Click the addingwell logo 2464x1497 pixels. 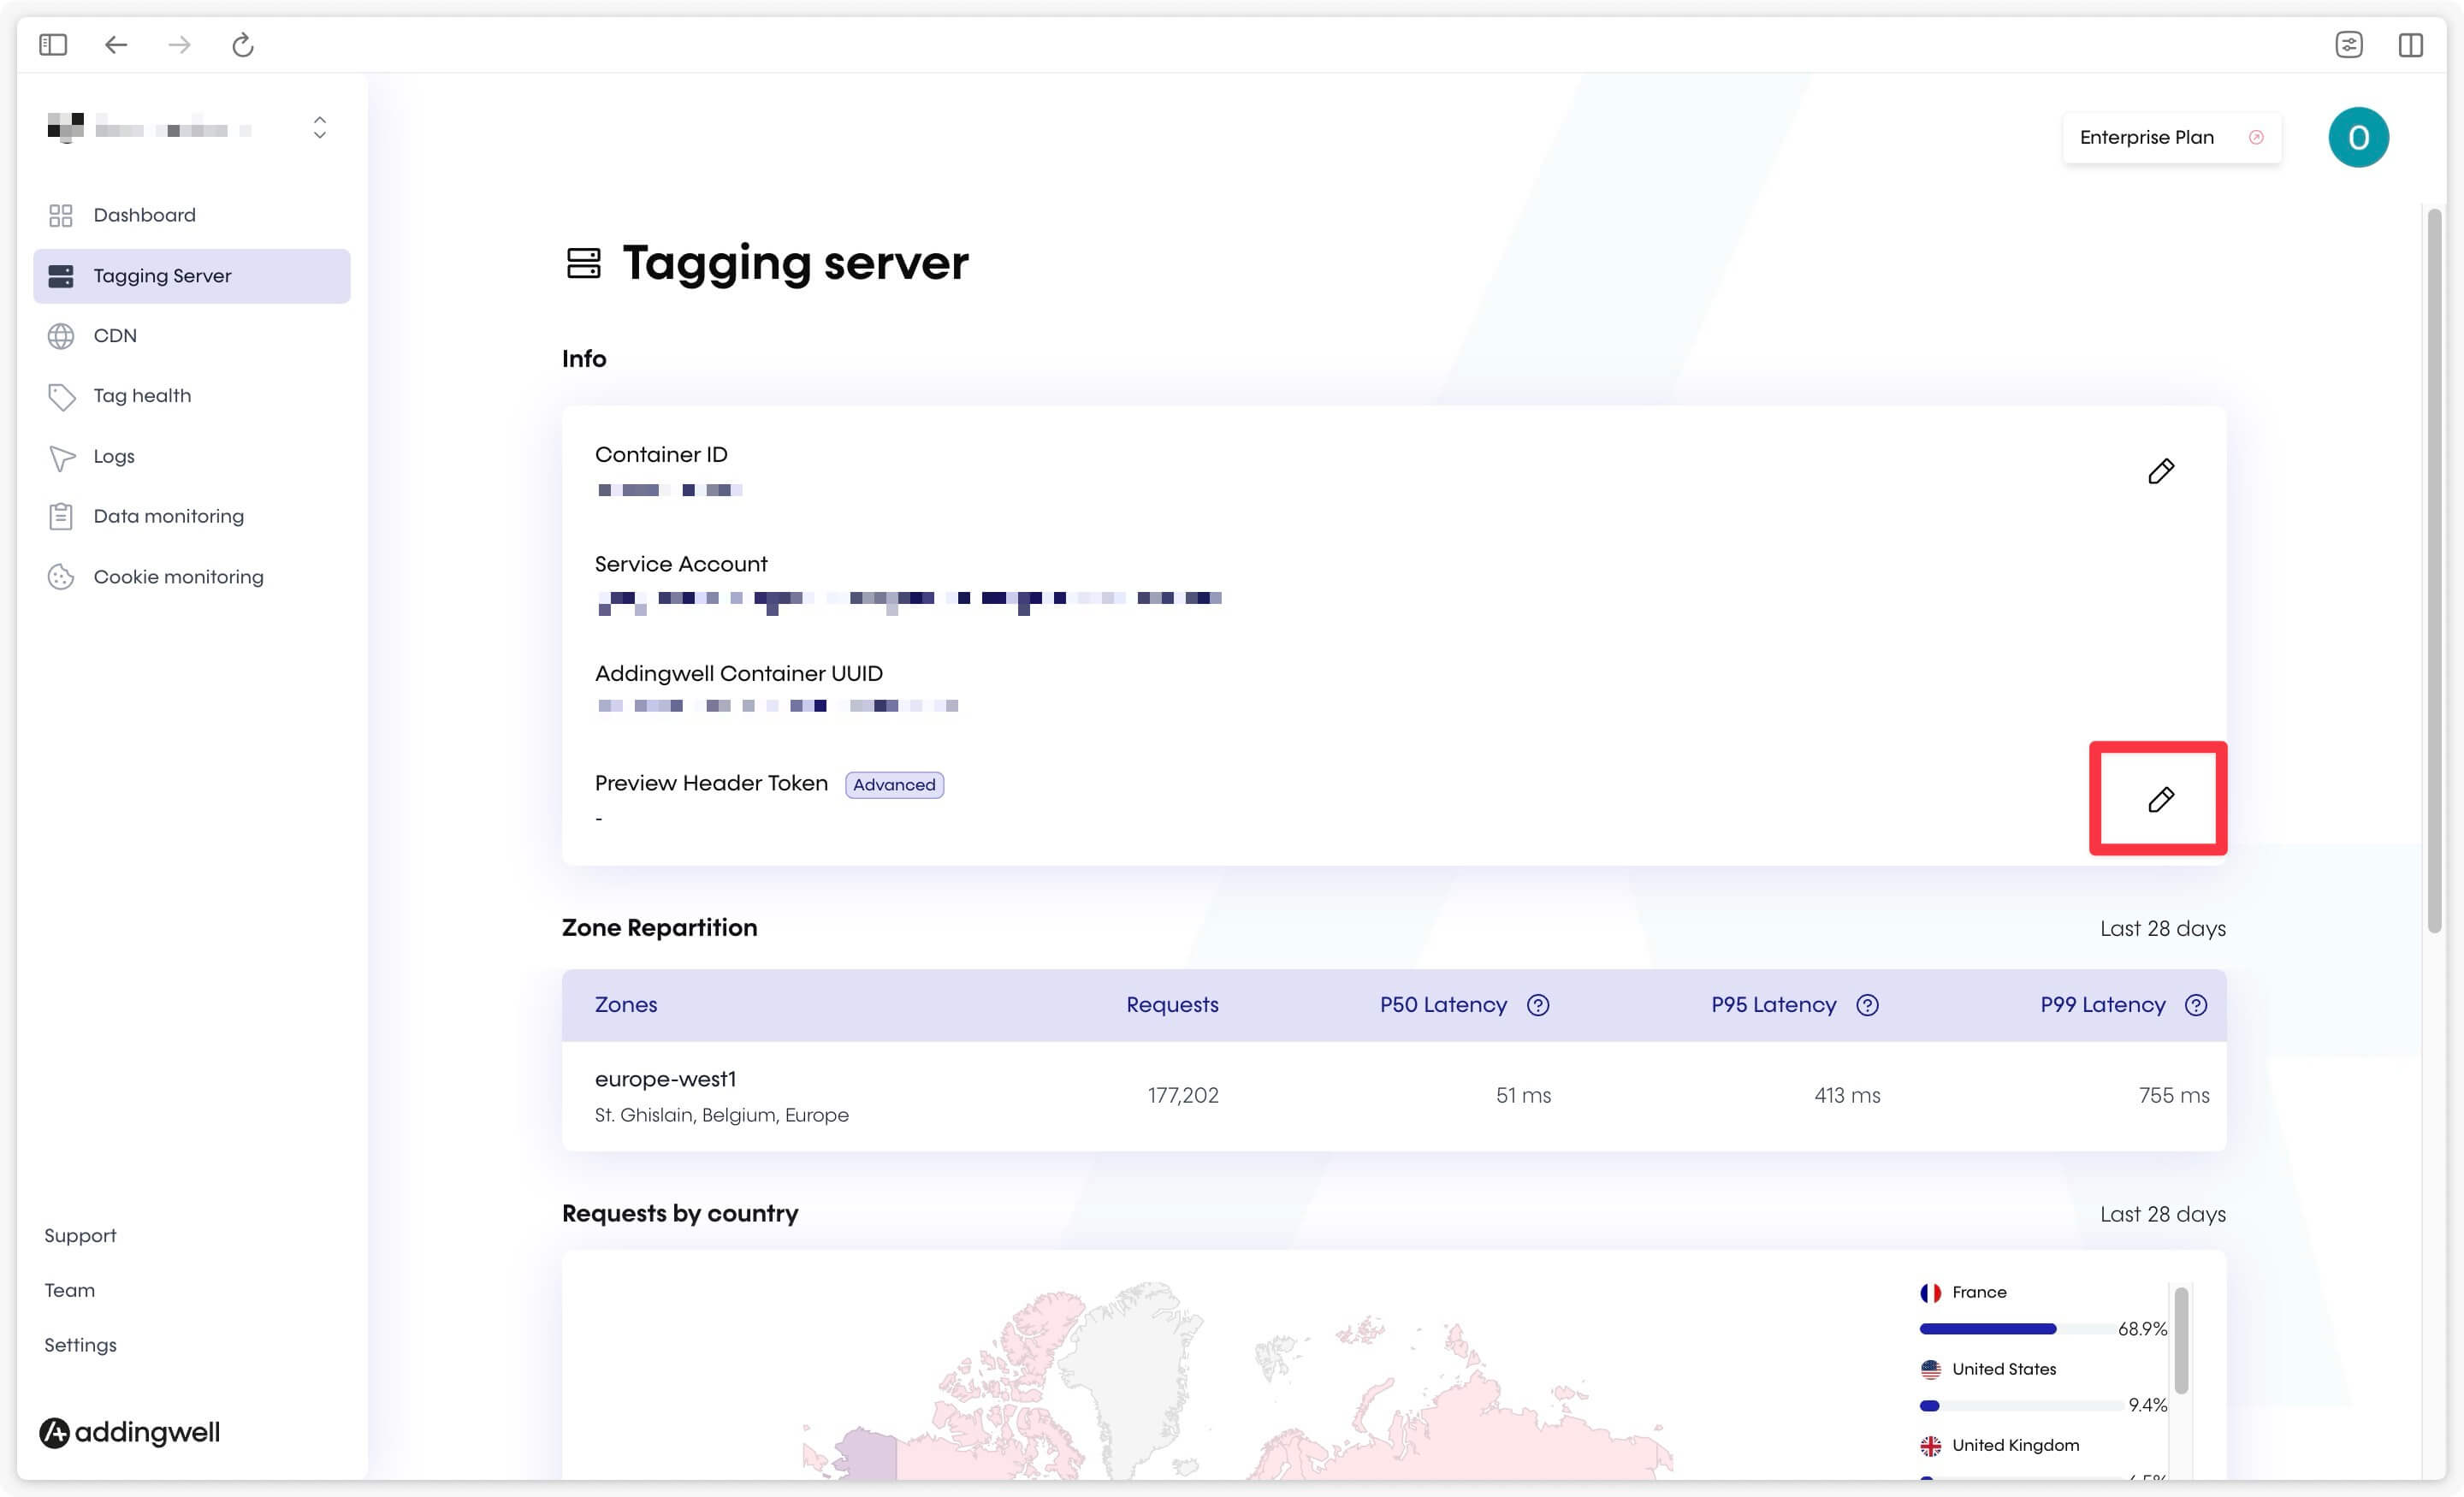click(x=130, y=1432)
